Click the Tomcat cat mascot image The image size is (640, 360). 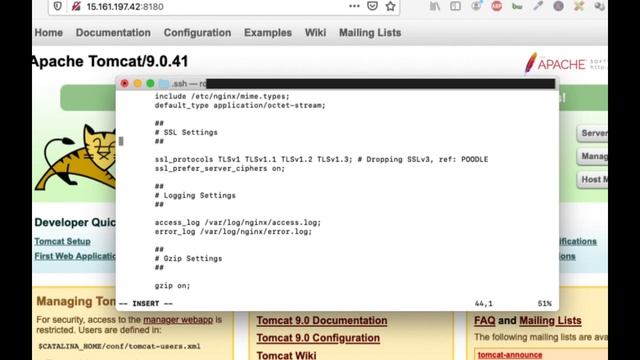coord(76,157)
